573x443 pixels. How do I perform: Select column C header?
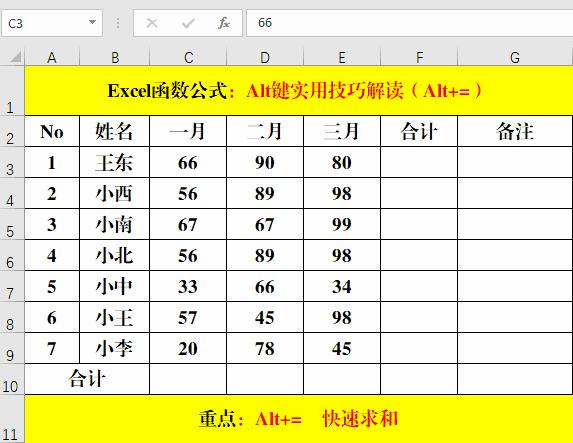coord(188,57)
